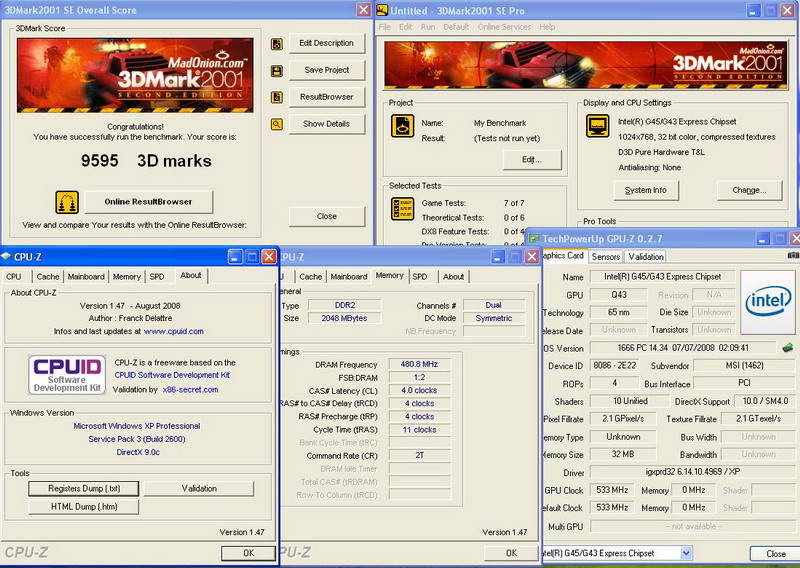Image resolution: width=800 pixels, height=568 pixels.
Task: Click the GPU-Z title bar icon
Action: coord(534,238)
